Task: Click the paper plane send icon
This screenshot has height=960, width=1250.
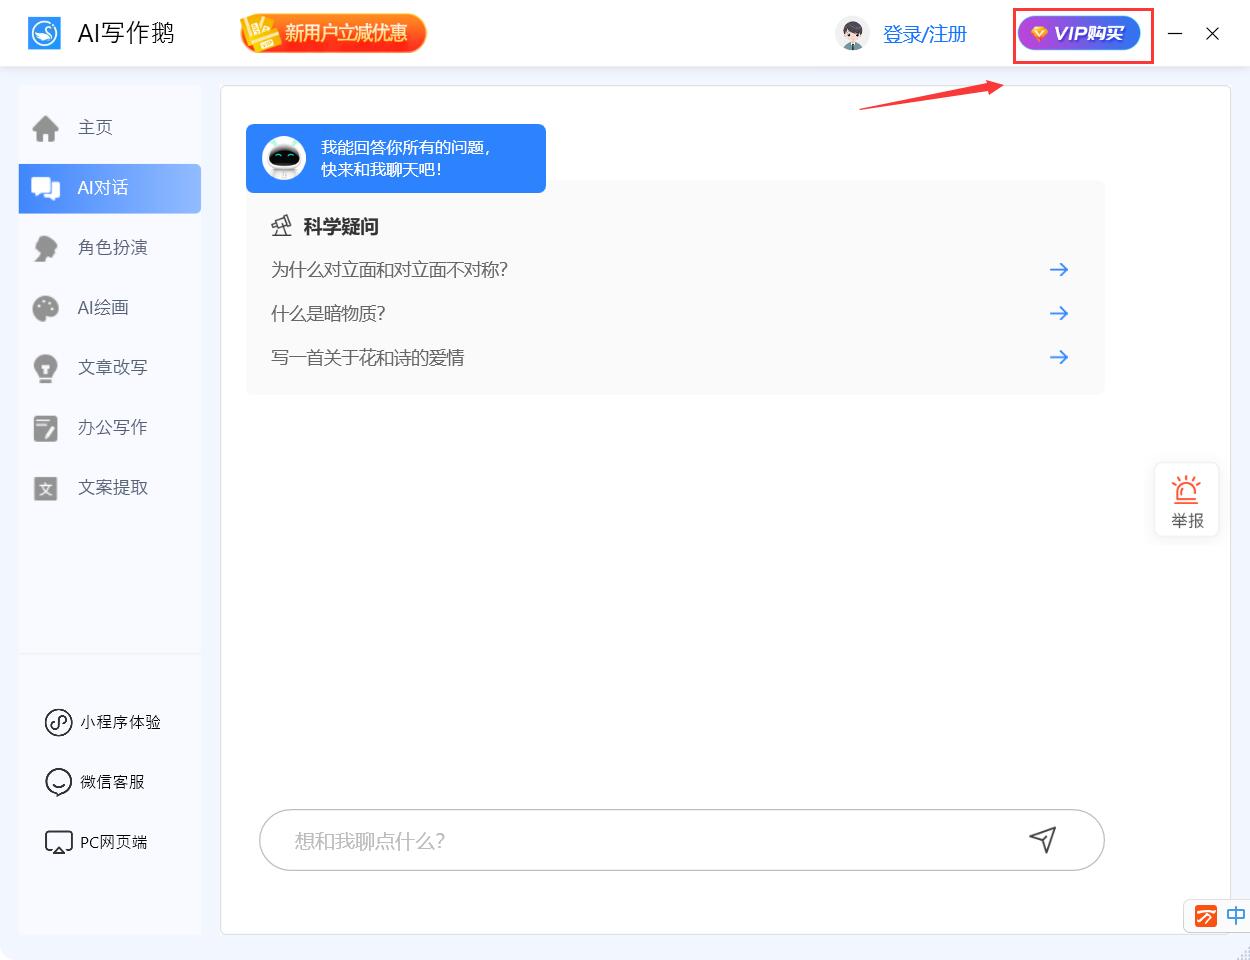Action: 1043,840
